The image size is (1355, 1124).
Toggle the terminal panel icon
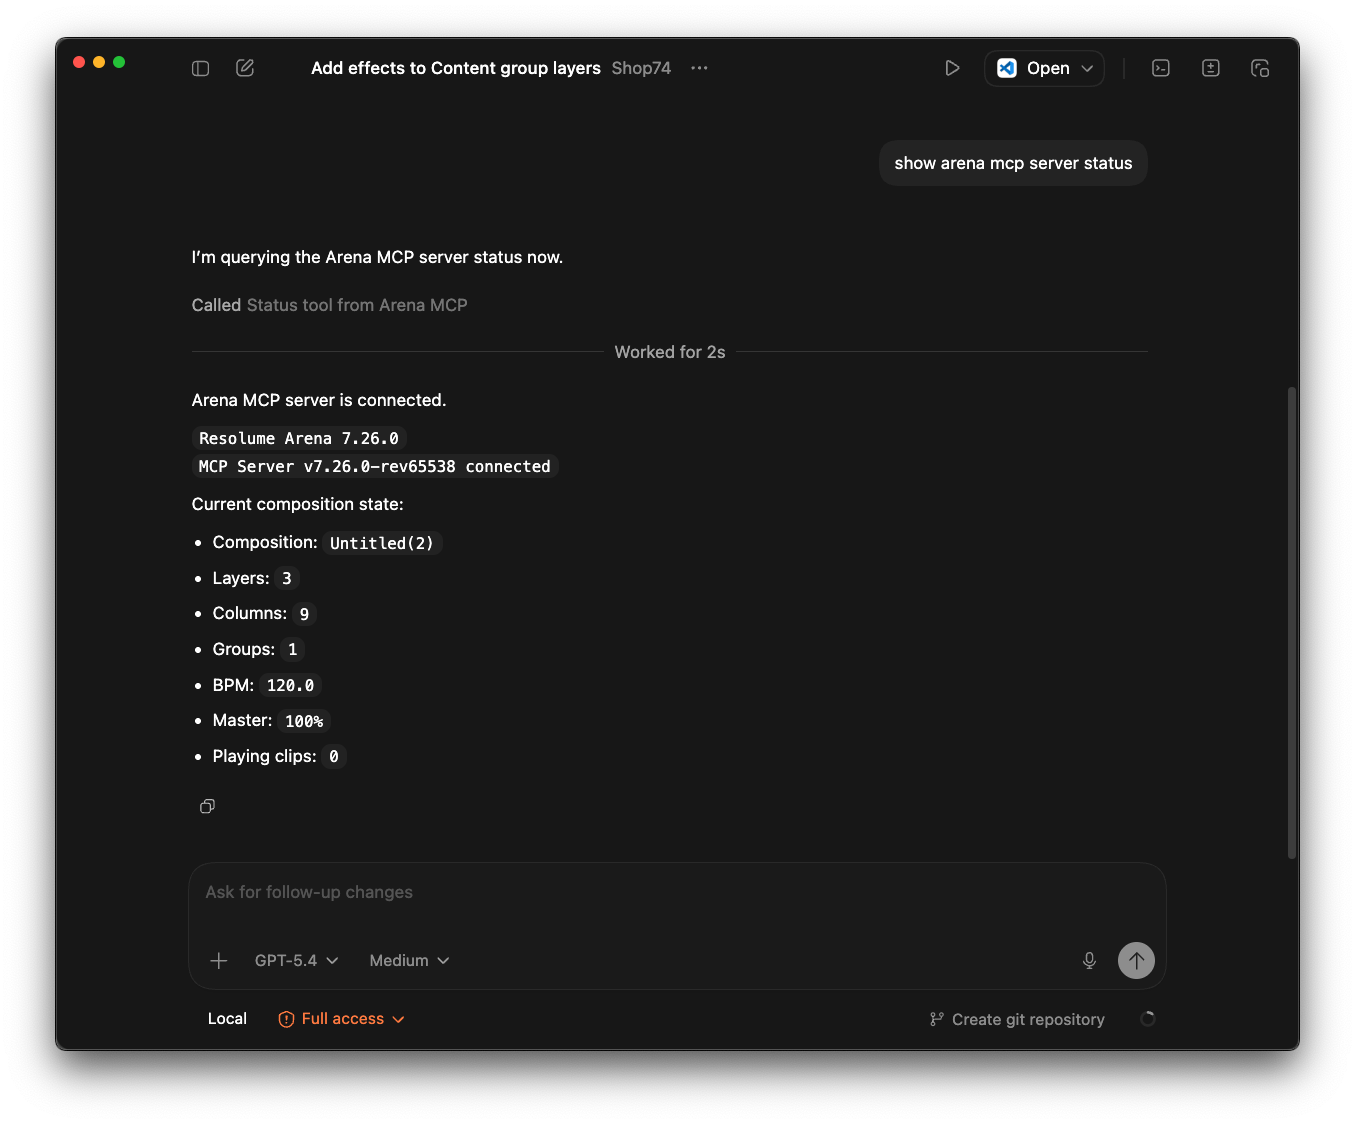coord(1161,68)
